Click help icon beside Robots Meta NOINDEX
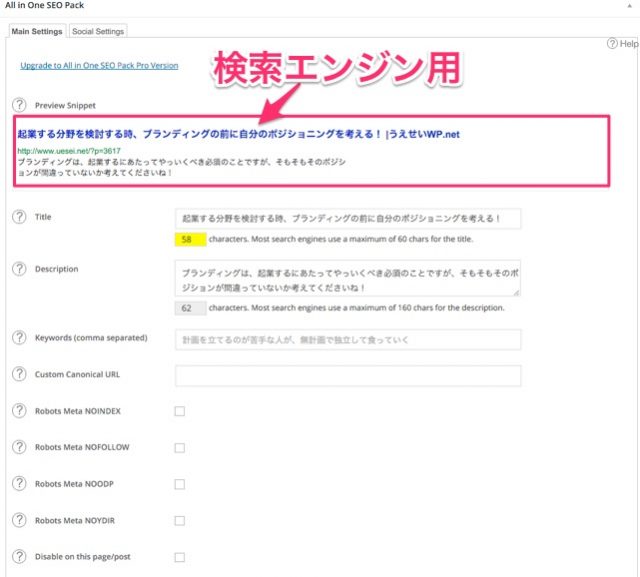 [x=19, y=411]
